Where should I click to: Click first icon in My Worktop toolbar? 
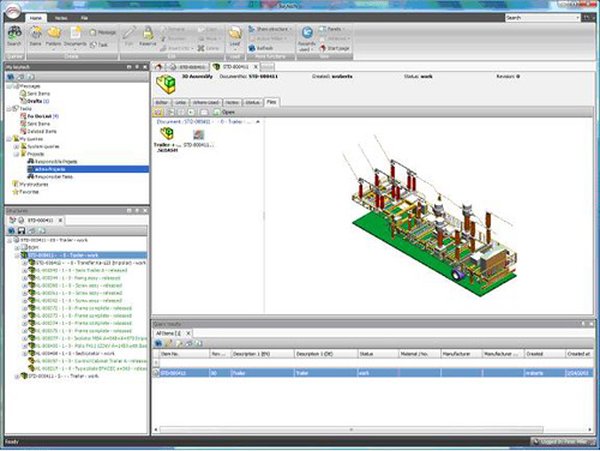[x=11, y=77]
